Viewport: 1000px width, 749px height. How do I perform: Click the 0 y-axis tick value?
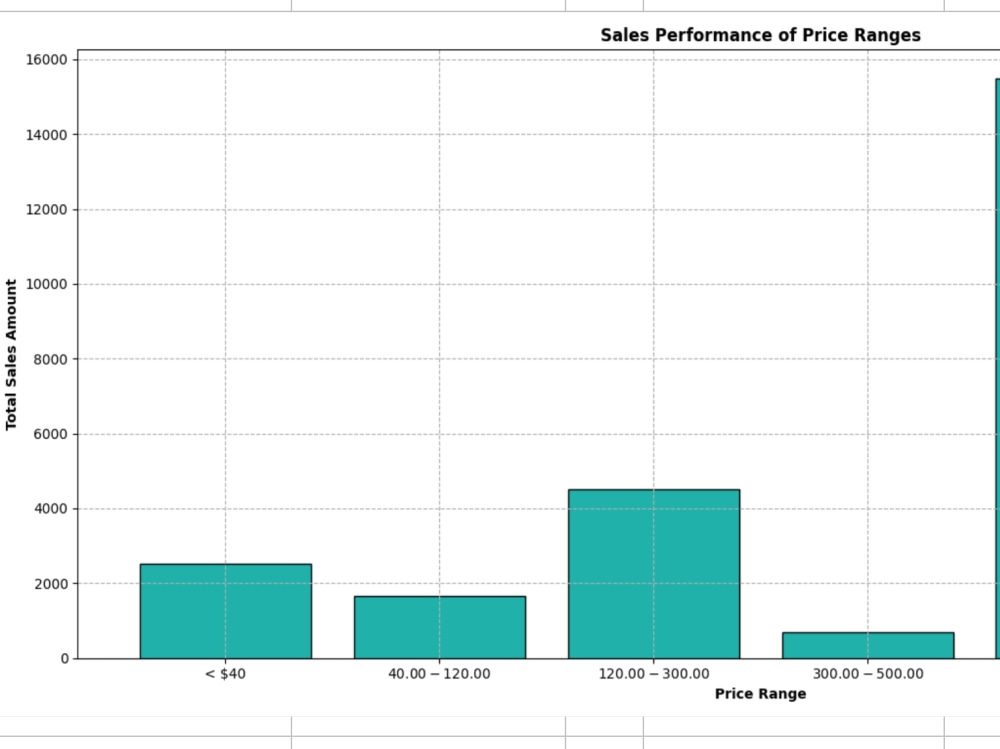(x=64, y=659)
